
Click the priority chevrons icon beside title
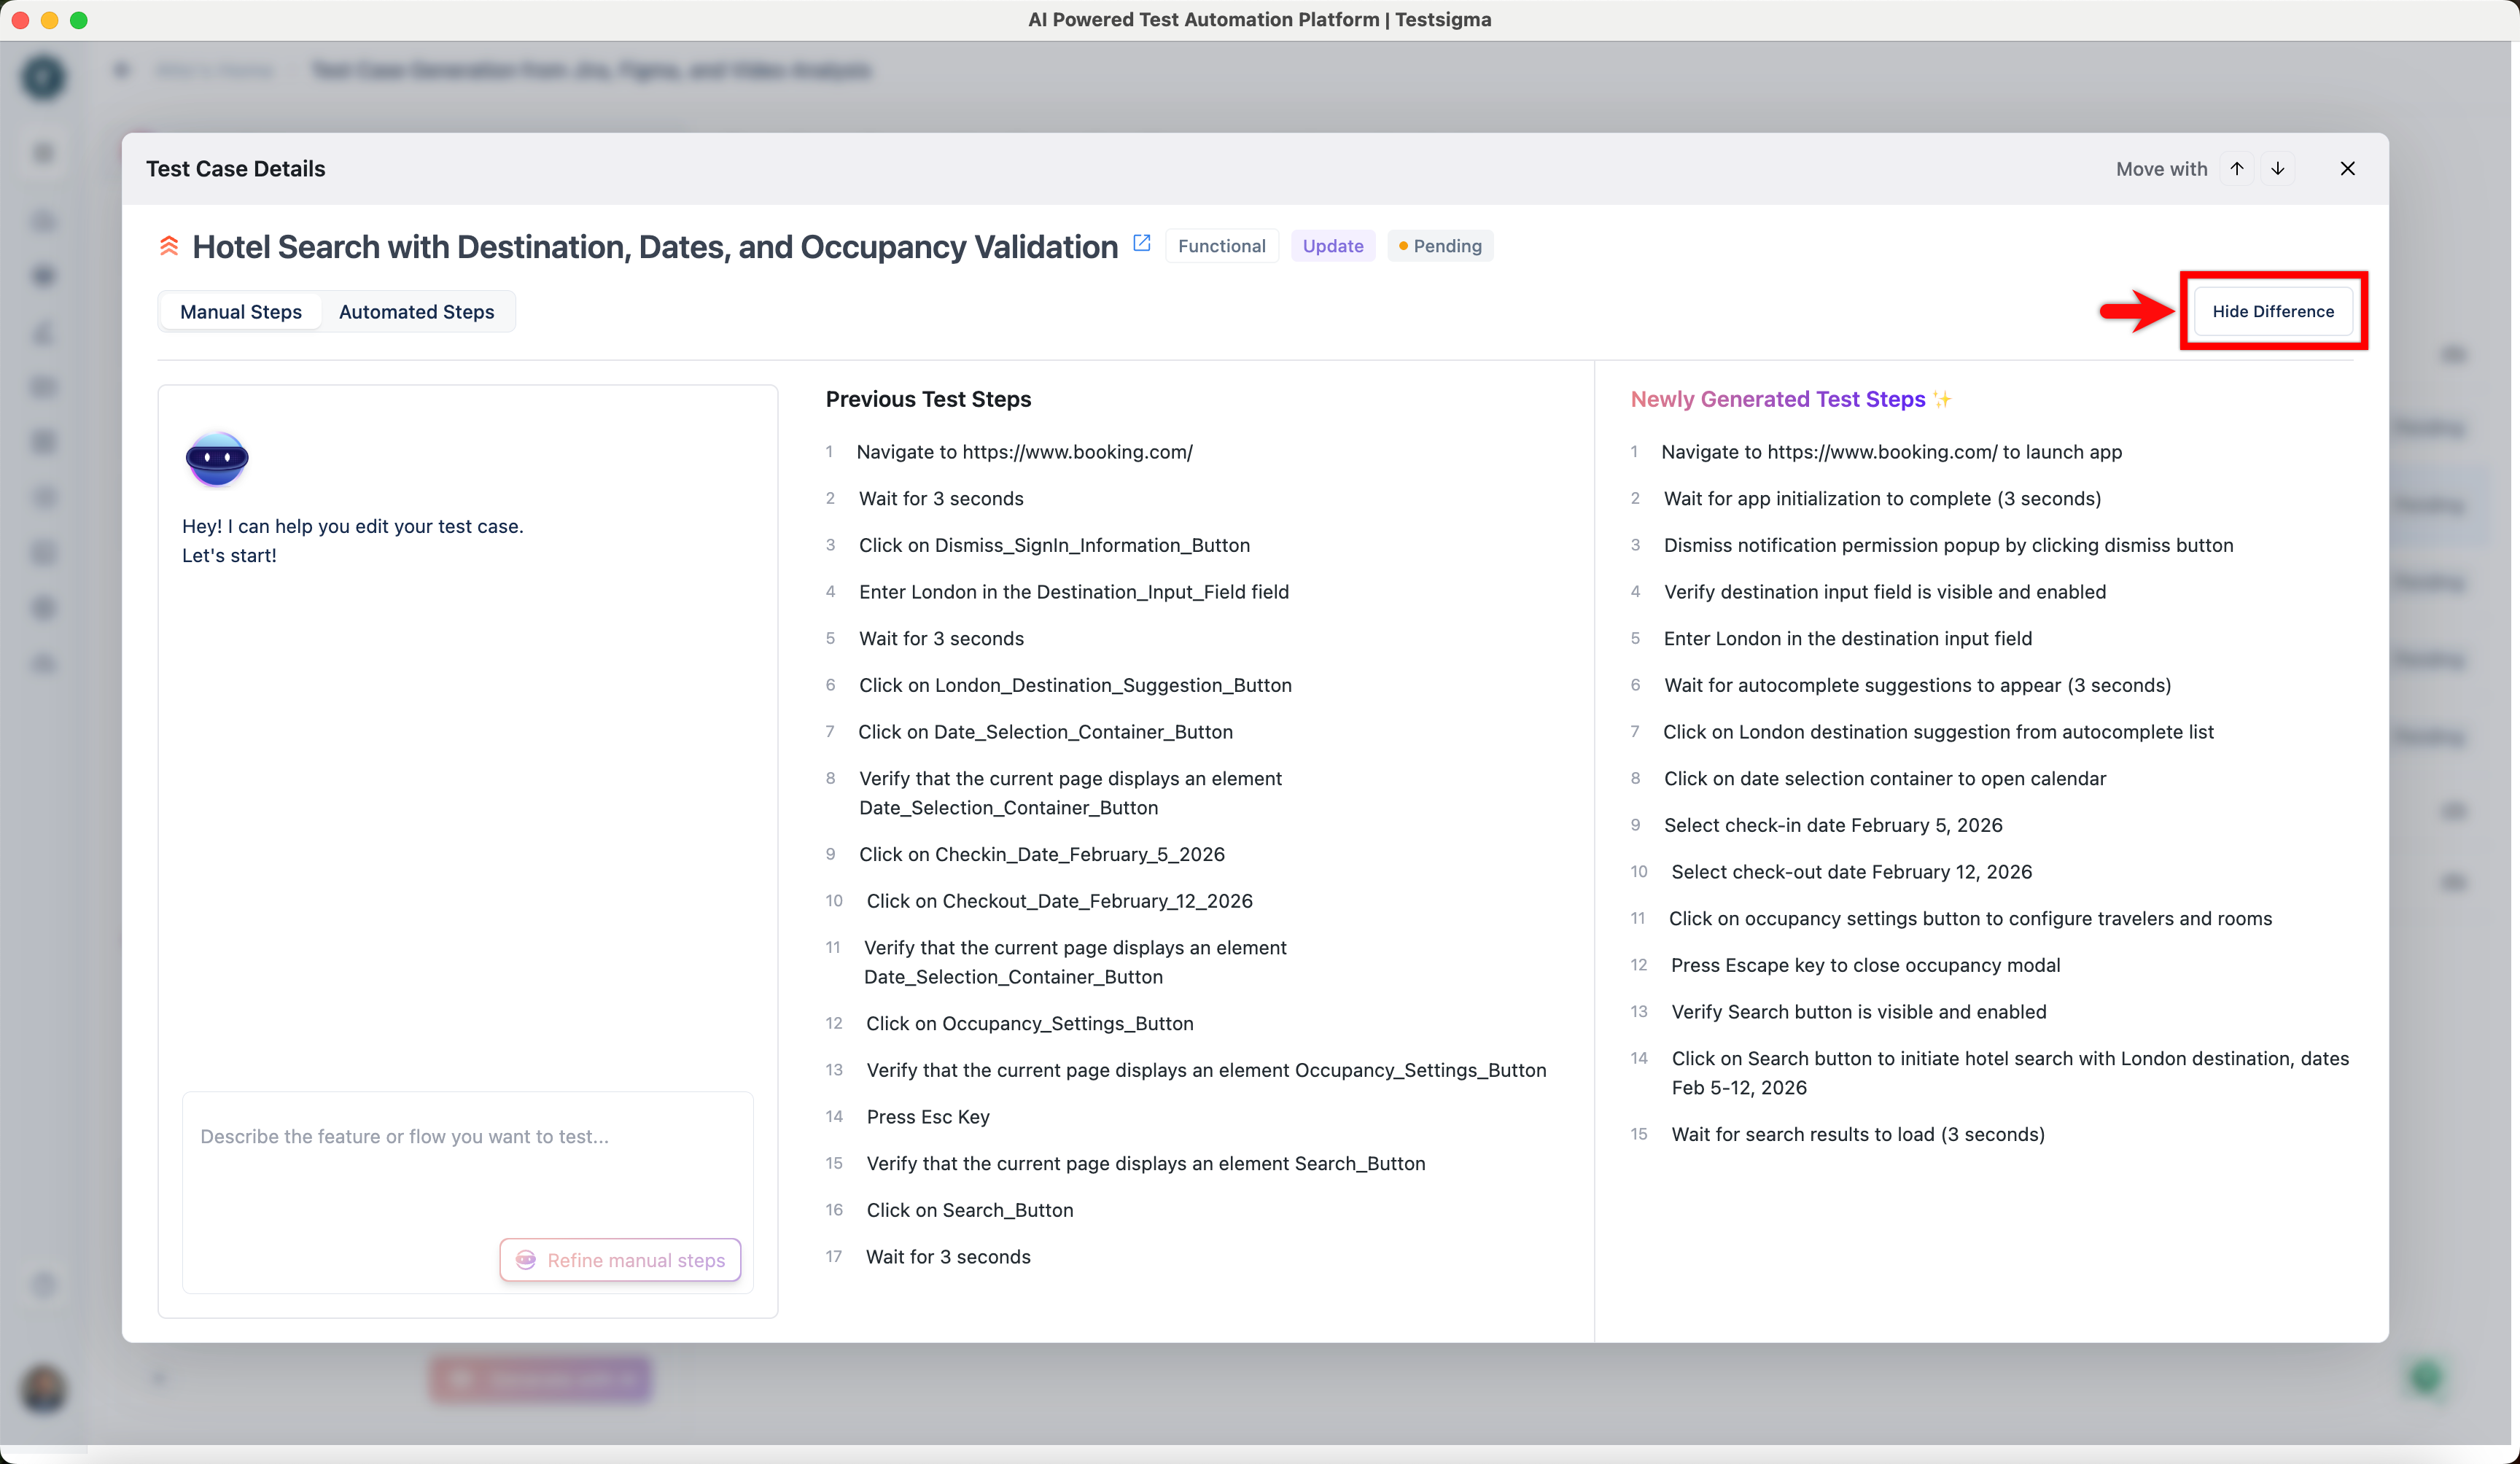pos(169,246)
